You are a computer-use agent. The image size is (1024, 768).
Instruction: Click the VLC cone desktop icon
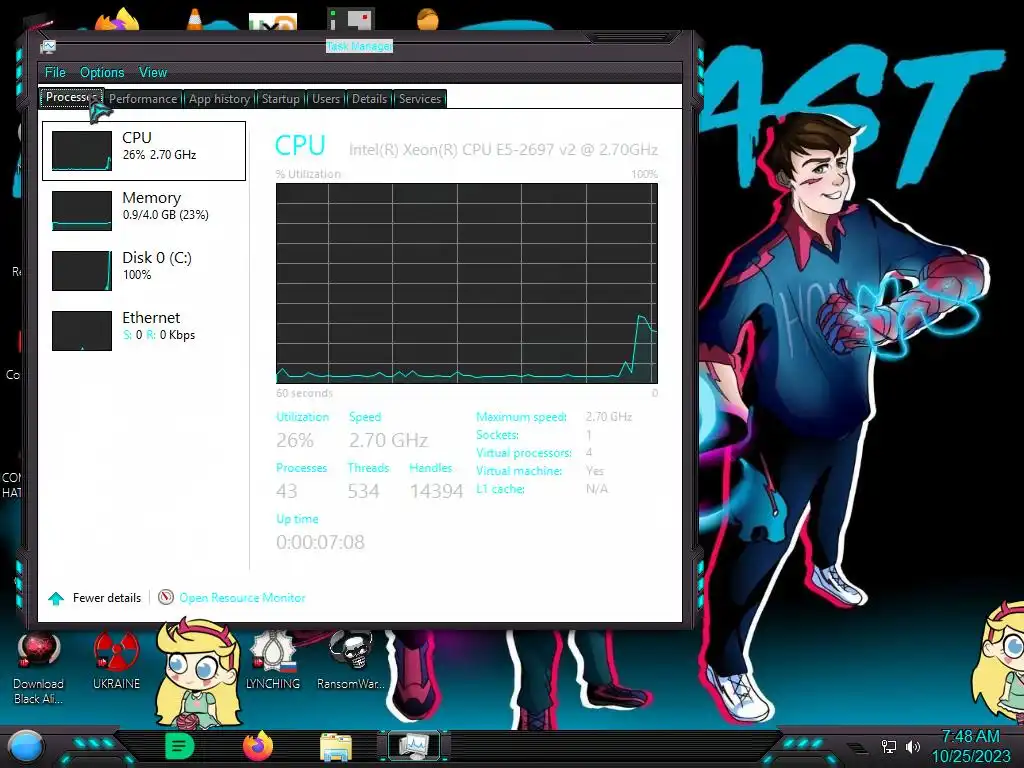(x=195, y=19)
